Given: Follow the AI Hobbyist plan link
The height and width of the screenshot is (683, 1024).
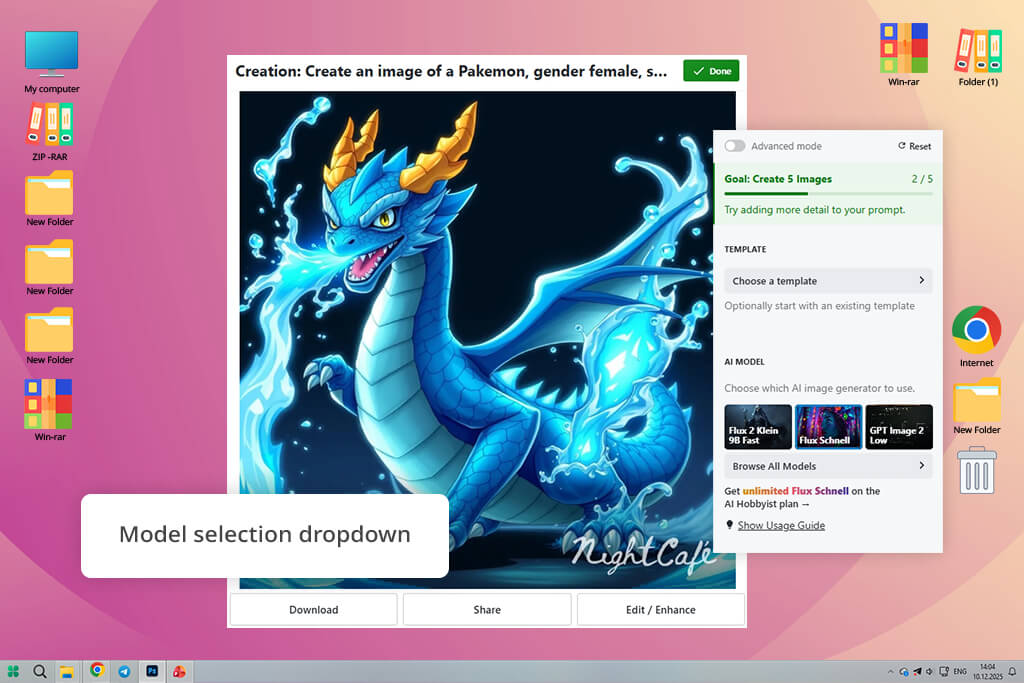Looking at the screenshot, I should [767, 503].
